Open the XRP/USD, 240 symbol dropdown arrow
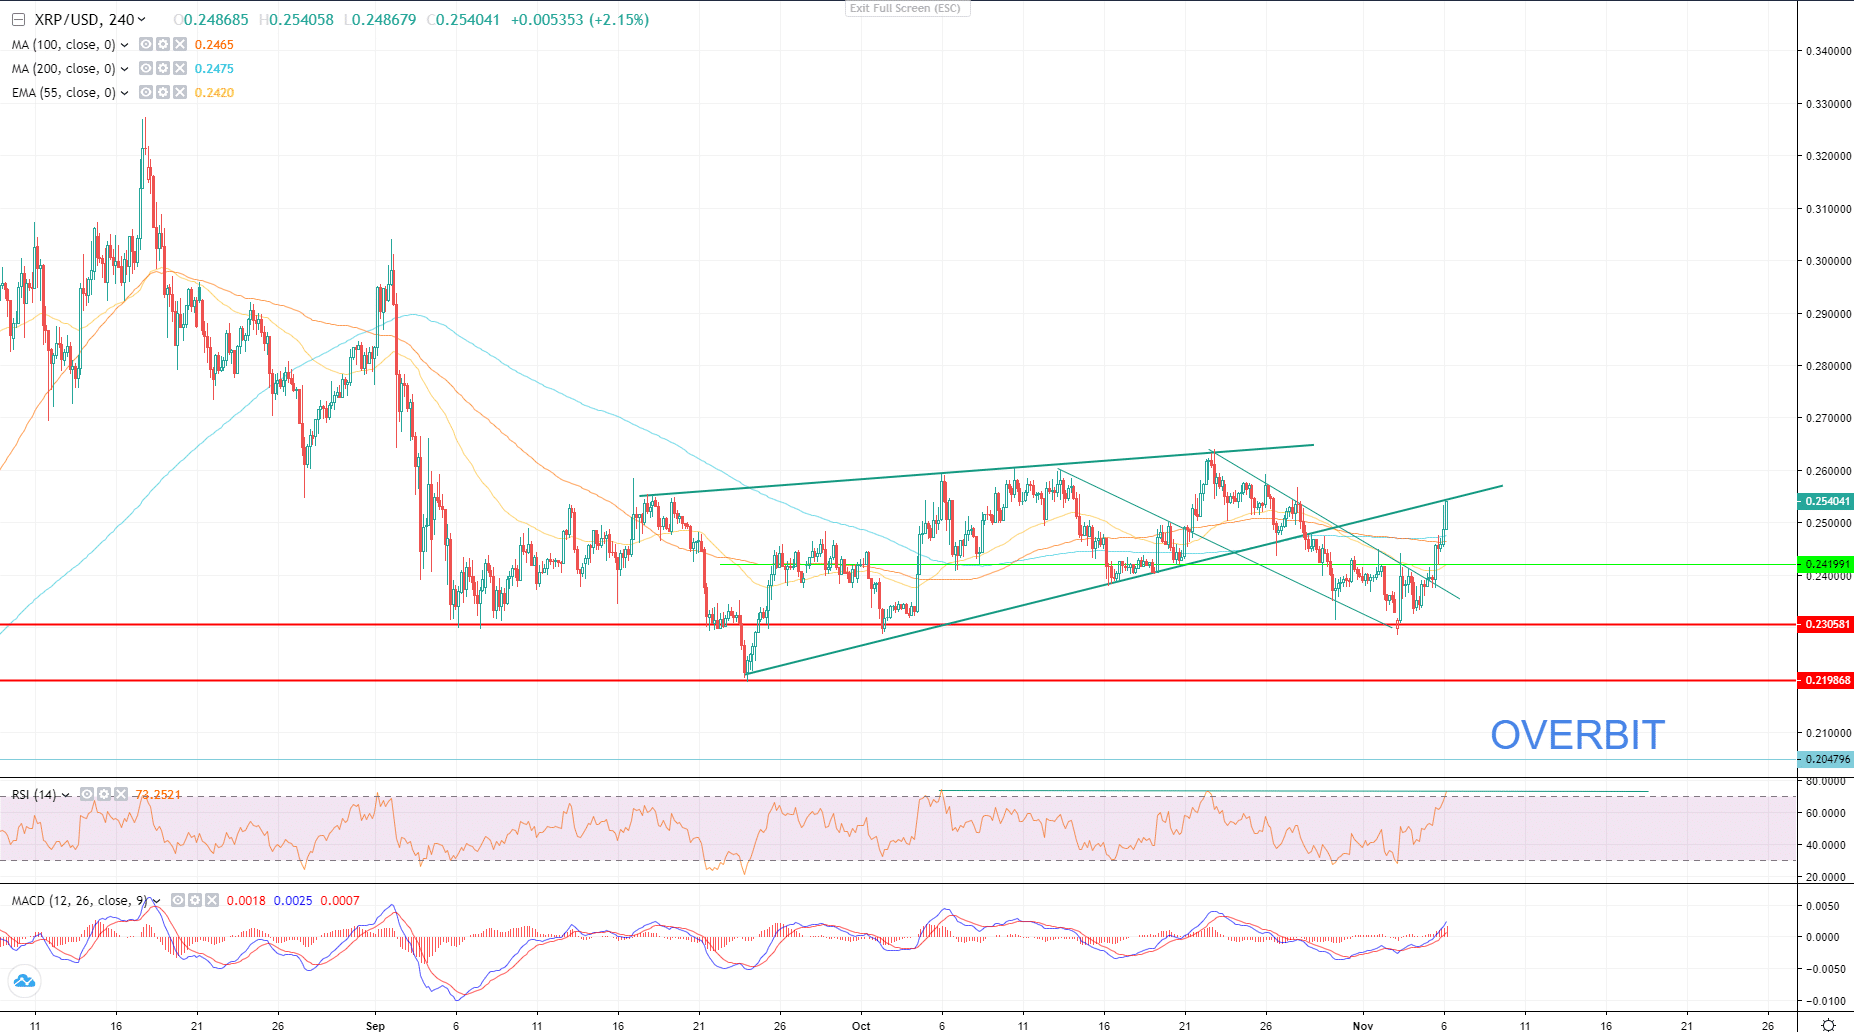 coord(142,20)
